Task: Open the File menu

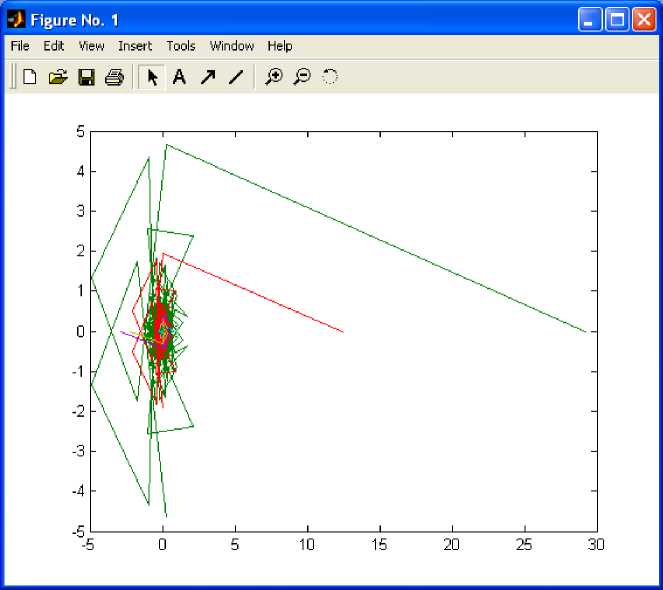Action: click(20, 46)
